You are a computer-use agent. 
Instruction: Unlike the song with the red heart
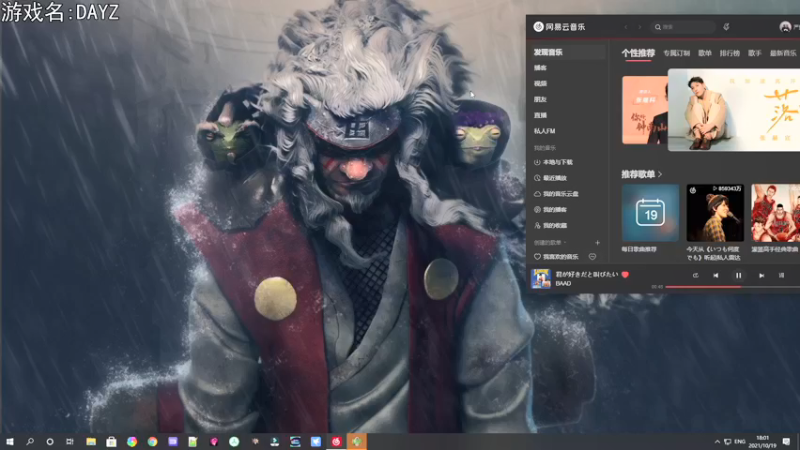[625, 274]
